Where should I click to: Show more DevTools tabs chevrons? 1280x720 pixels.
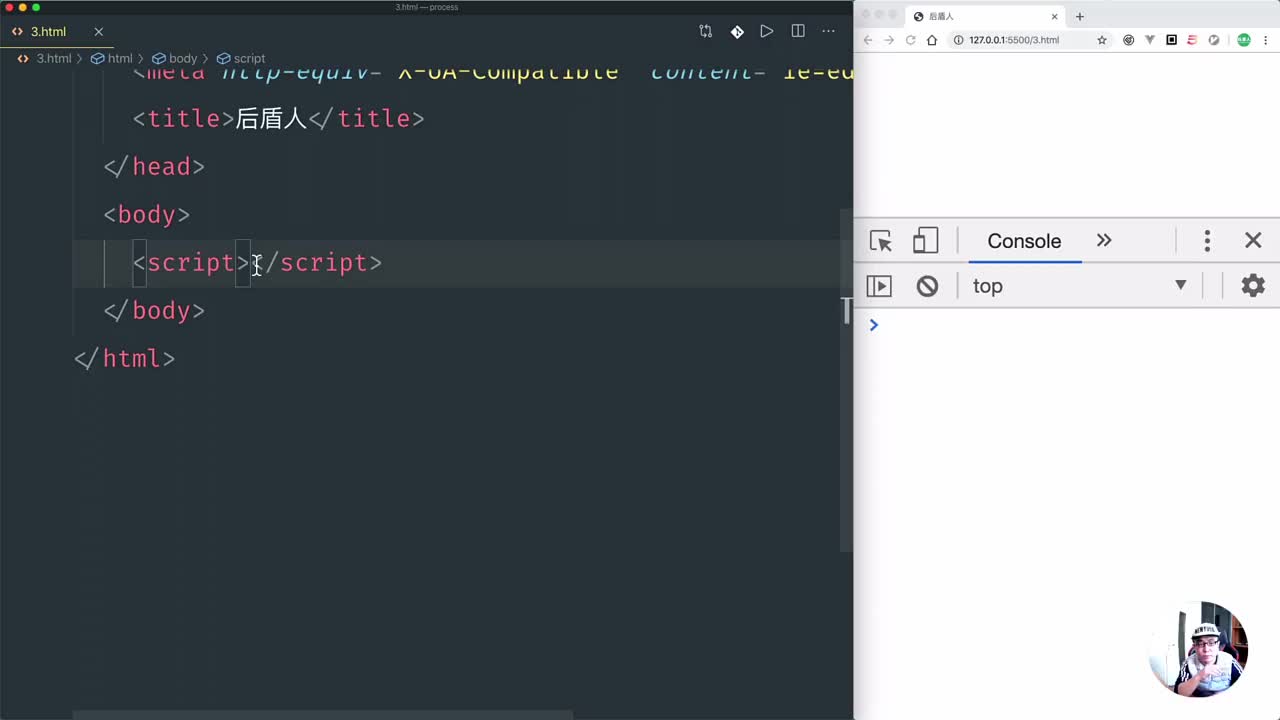click(x=1104, y=240)
